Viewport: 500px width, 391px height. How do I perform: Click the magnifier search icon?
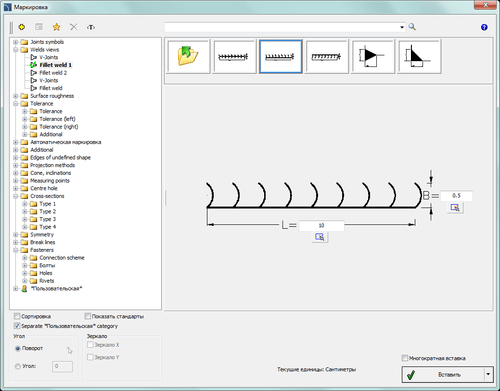(412, 27)
